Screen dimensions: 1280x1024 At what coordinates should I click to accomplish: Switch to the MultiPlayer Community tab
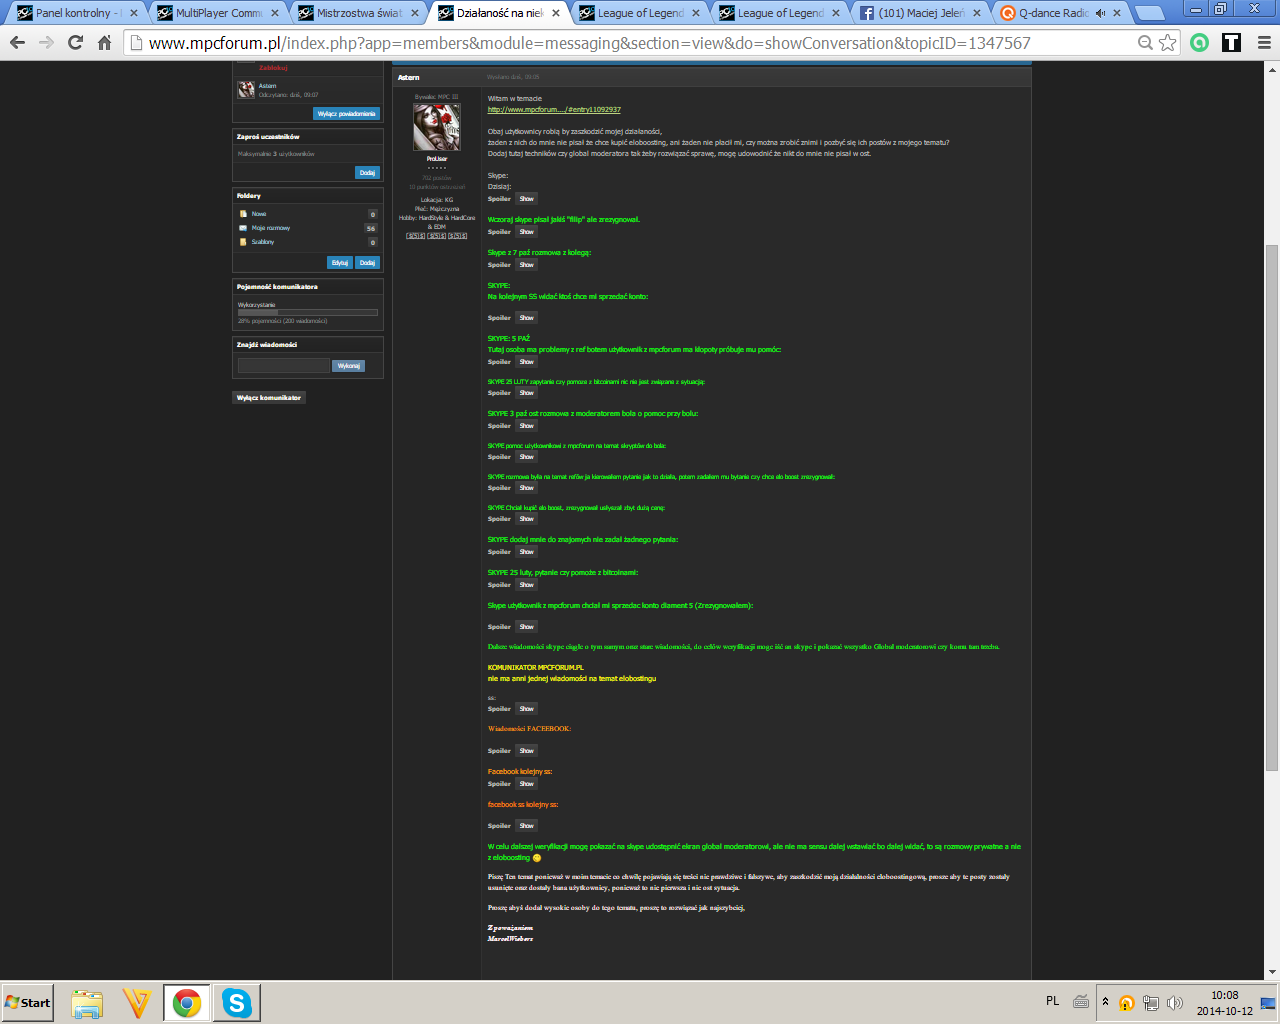pyautogui.click(x=218, y=13)
